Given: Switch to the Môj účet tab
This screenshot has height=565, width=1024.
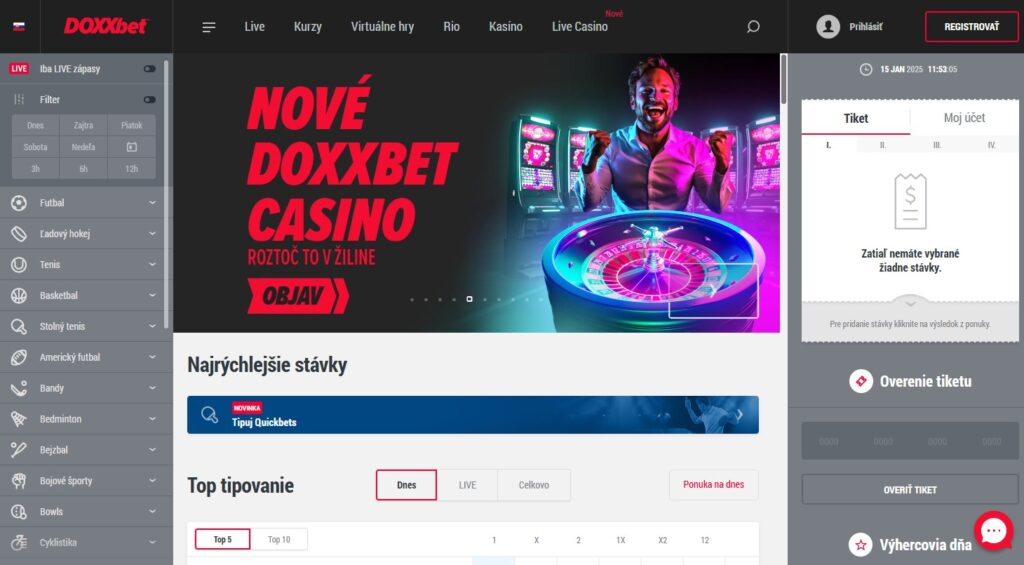Looking at the screenshot, I should [x=964, y=118].
